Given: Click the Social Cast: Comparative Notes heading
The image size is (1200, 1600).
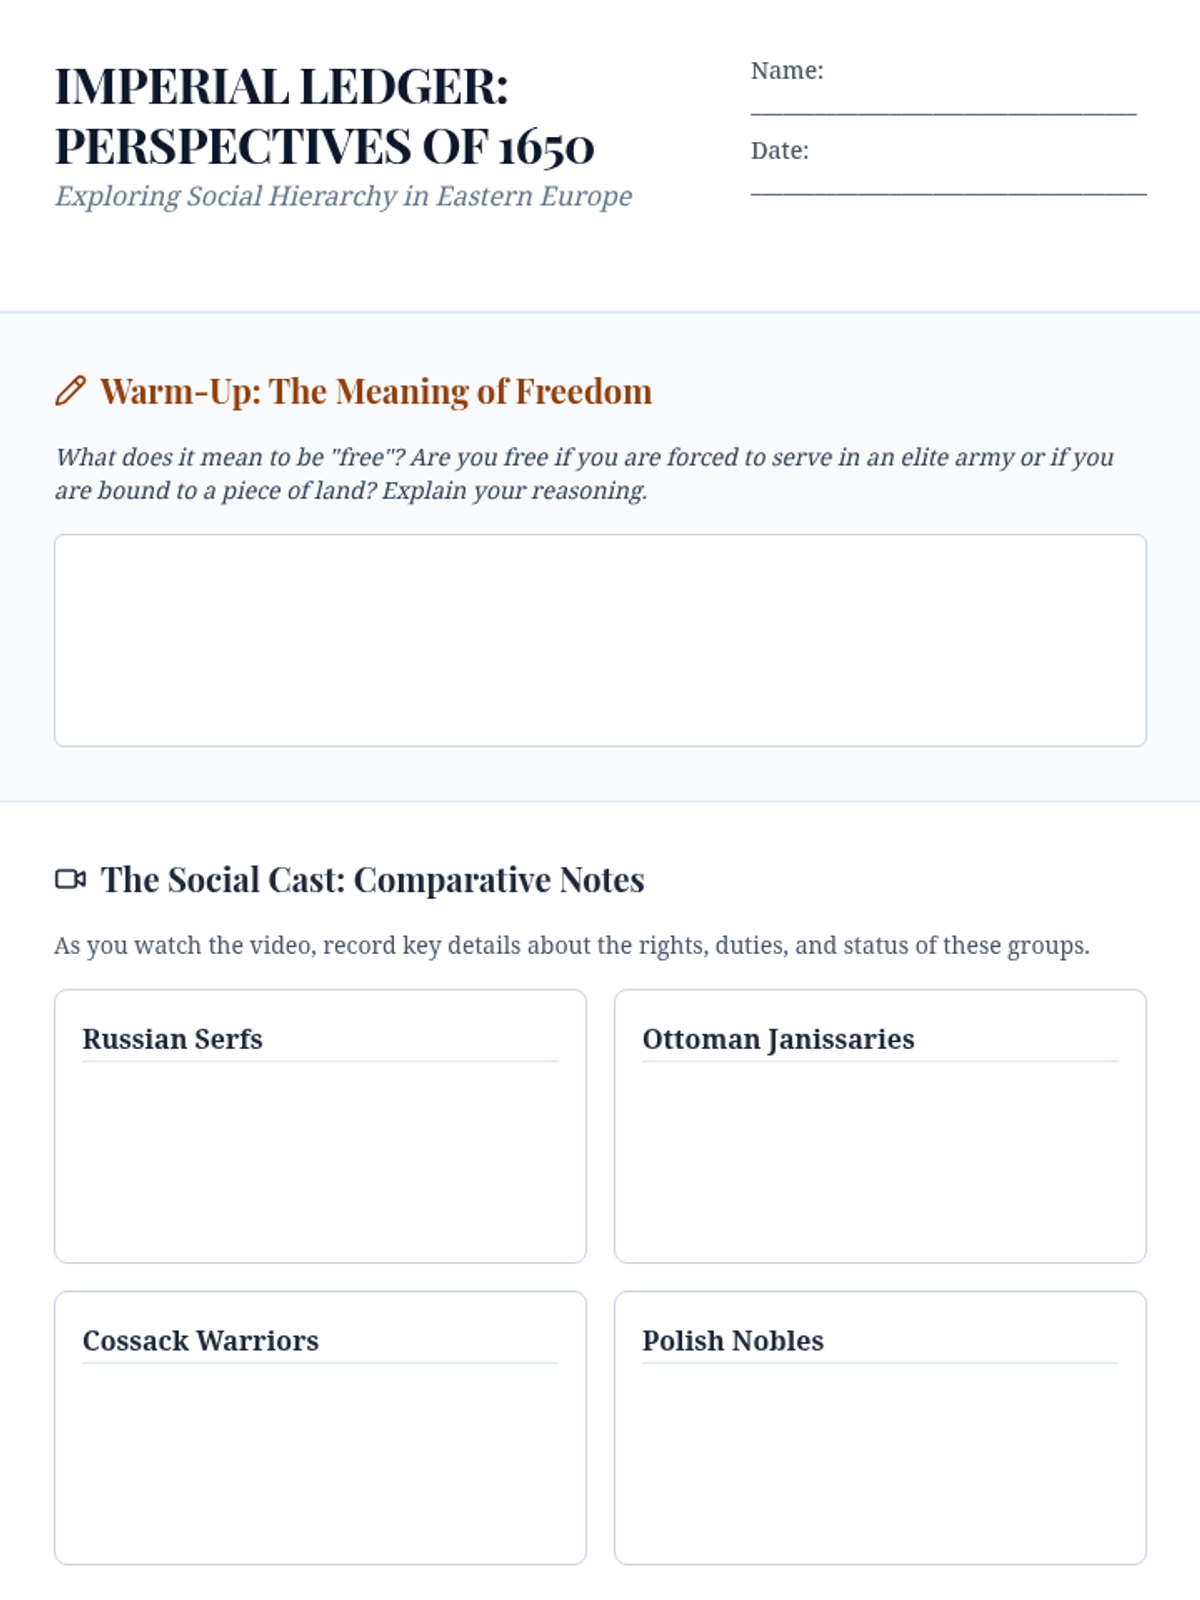Looking at the screenshot, I should 372,880.
